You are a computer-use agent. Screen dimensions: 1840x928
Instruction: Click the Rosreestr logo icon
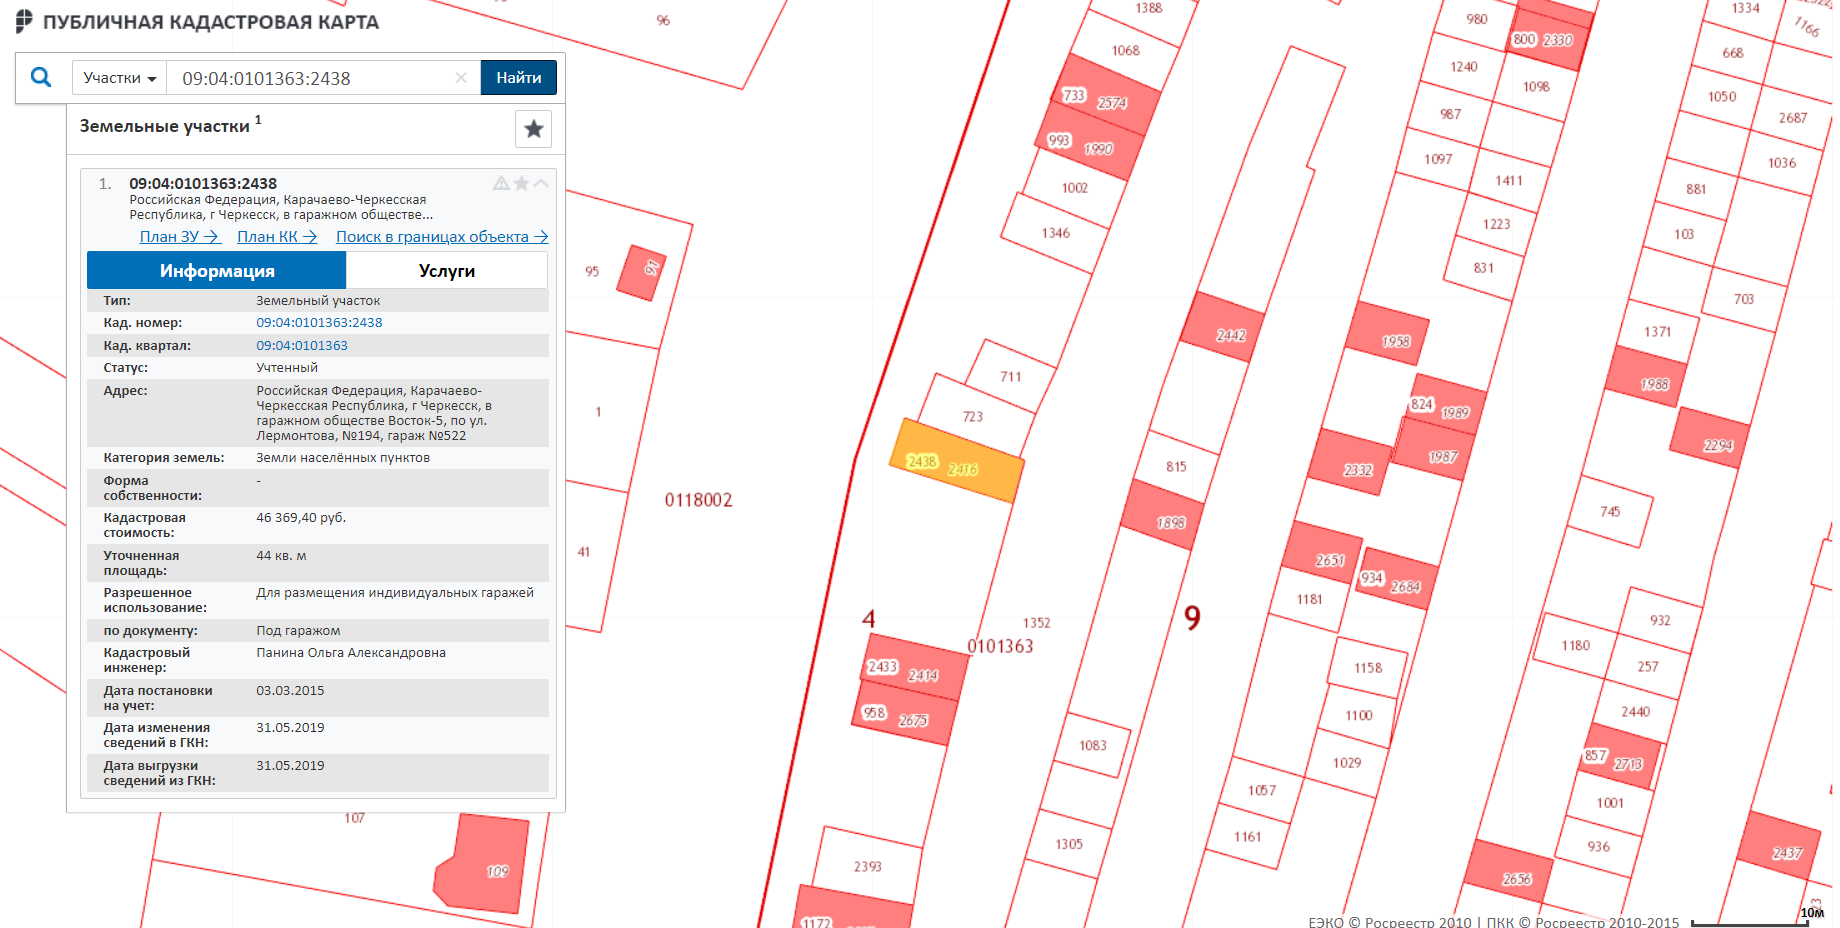(x=24, y=21)
